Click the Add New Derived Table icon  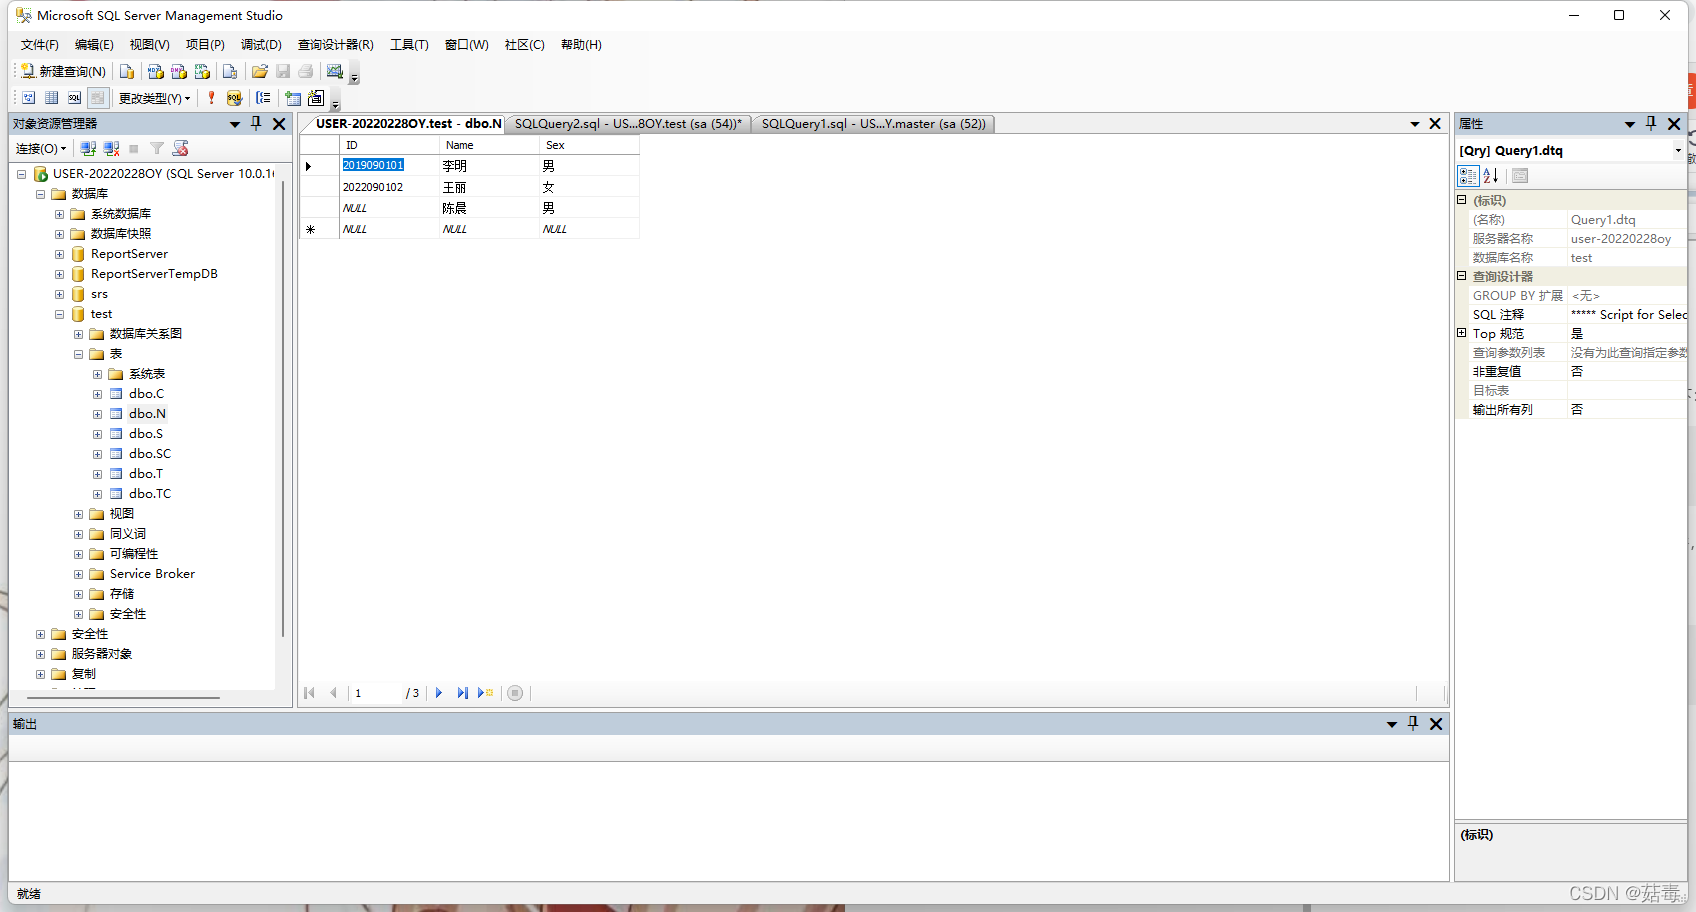pos(316,98)
